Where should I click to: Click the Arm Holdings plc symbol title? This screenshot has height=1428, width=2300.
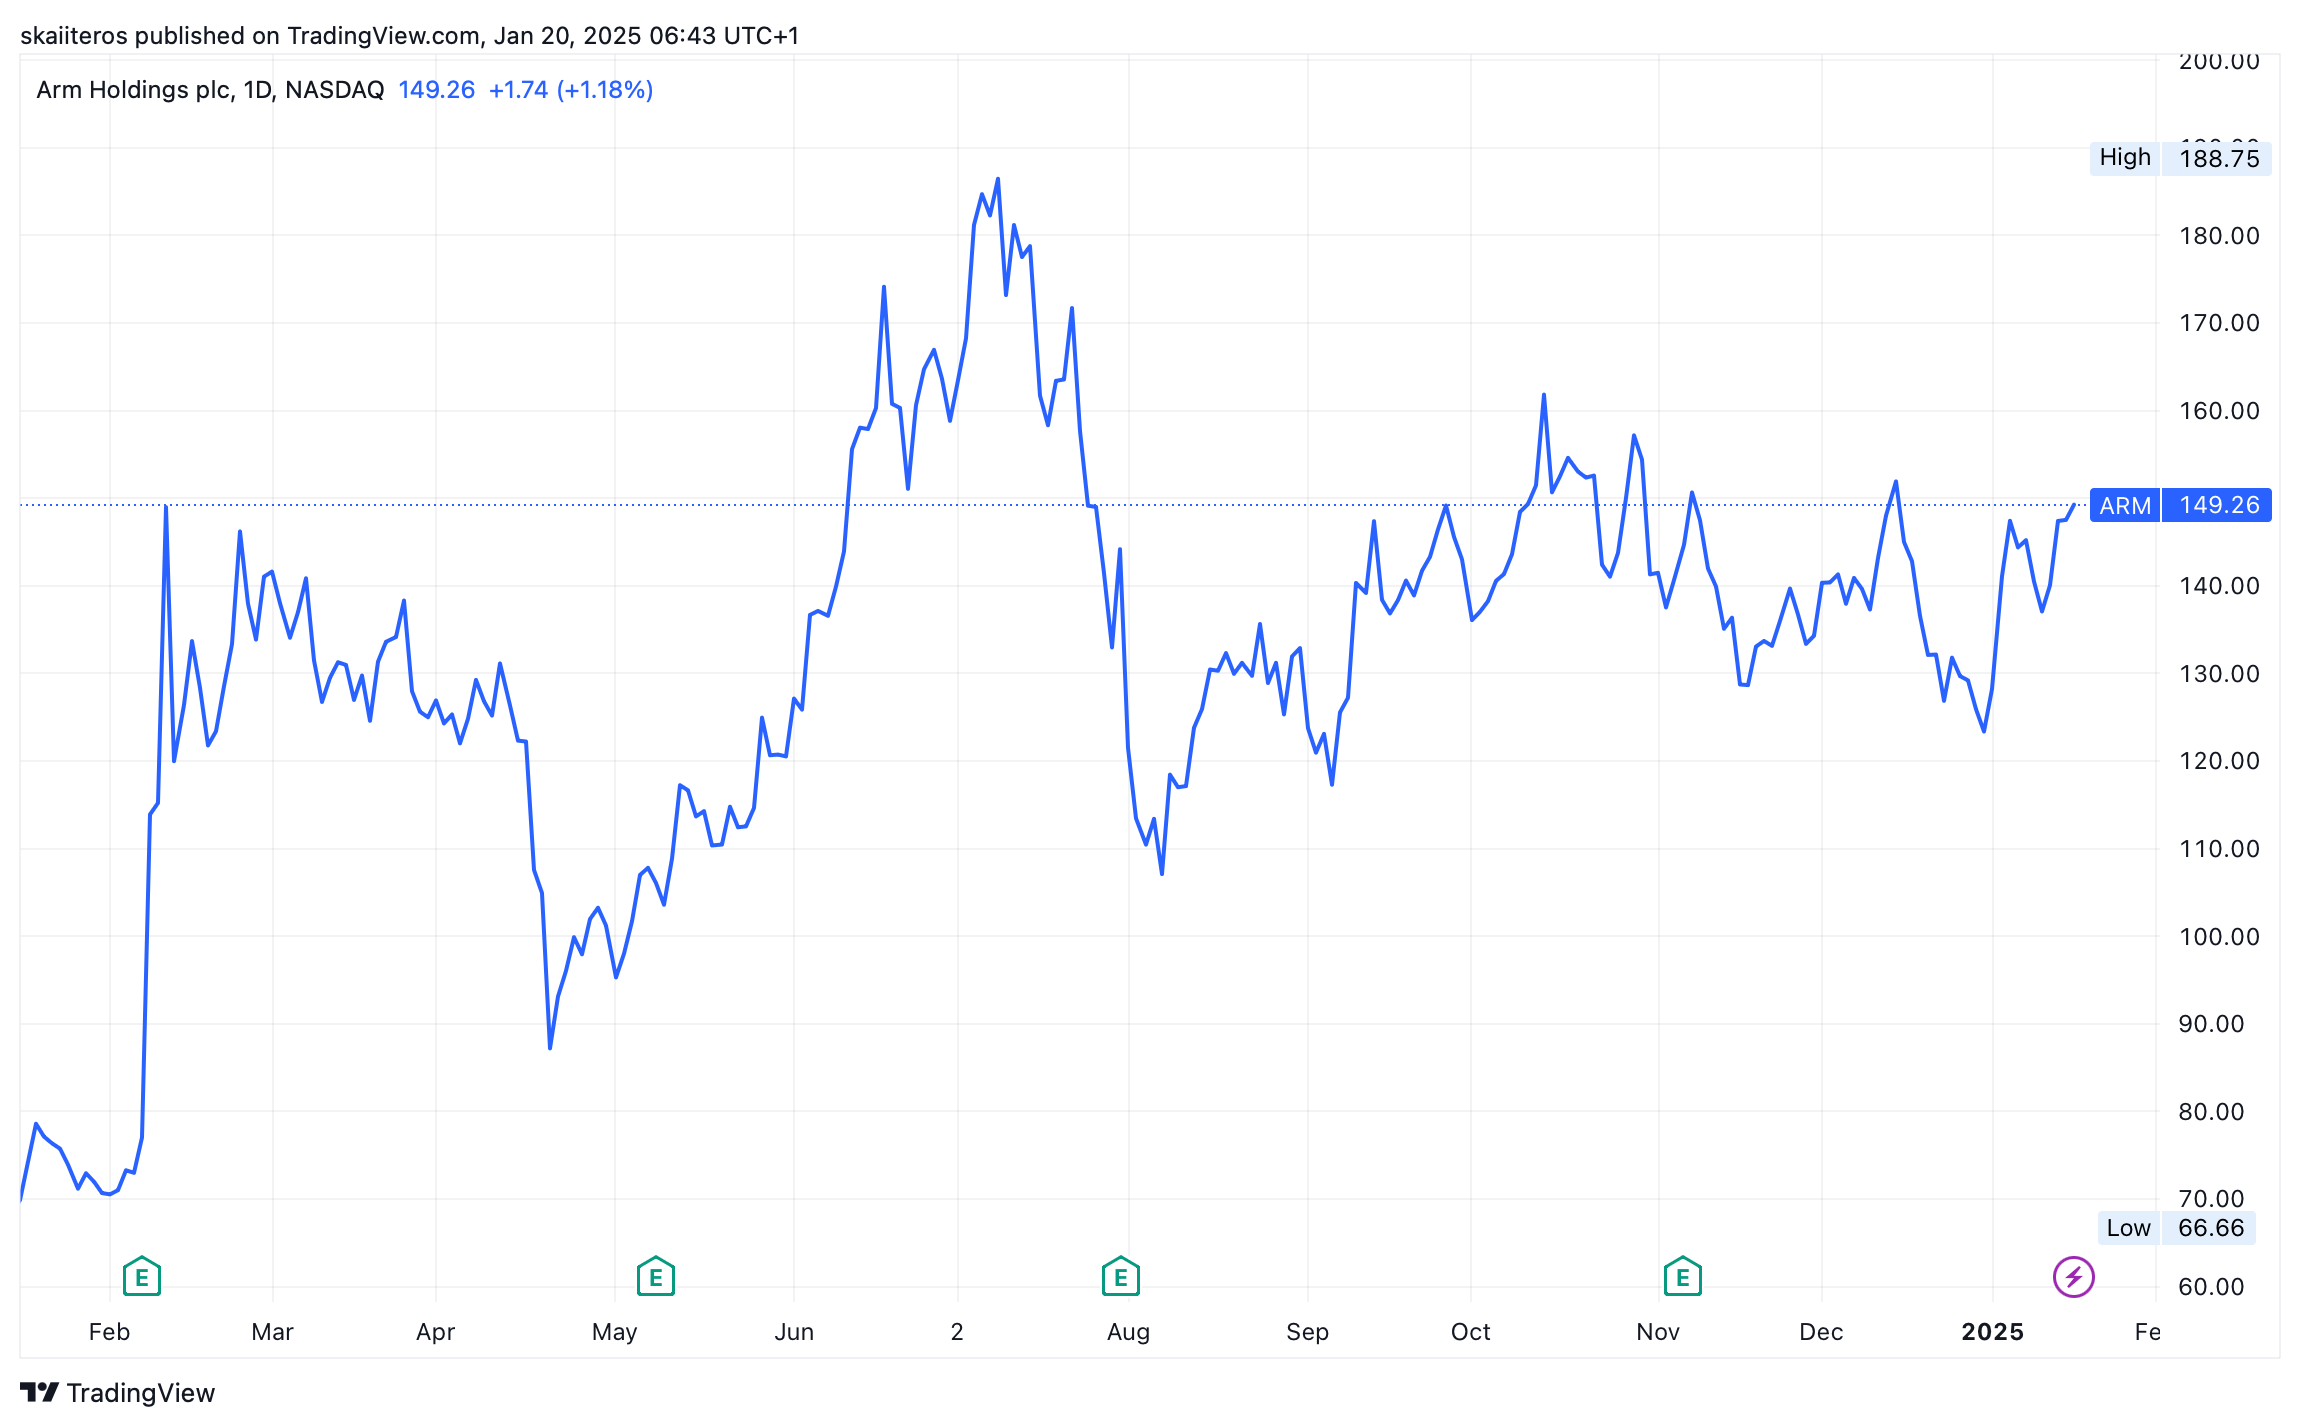click(x=210, y=90)
